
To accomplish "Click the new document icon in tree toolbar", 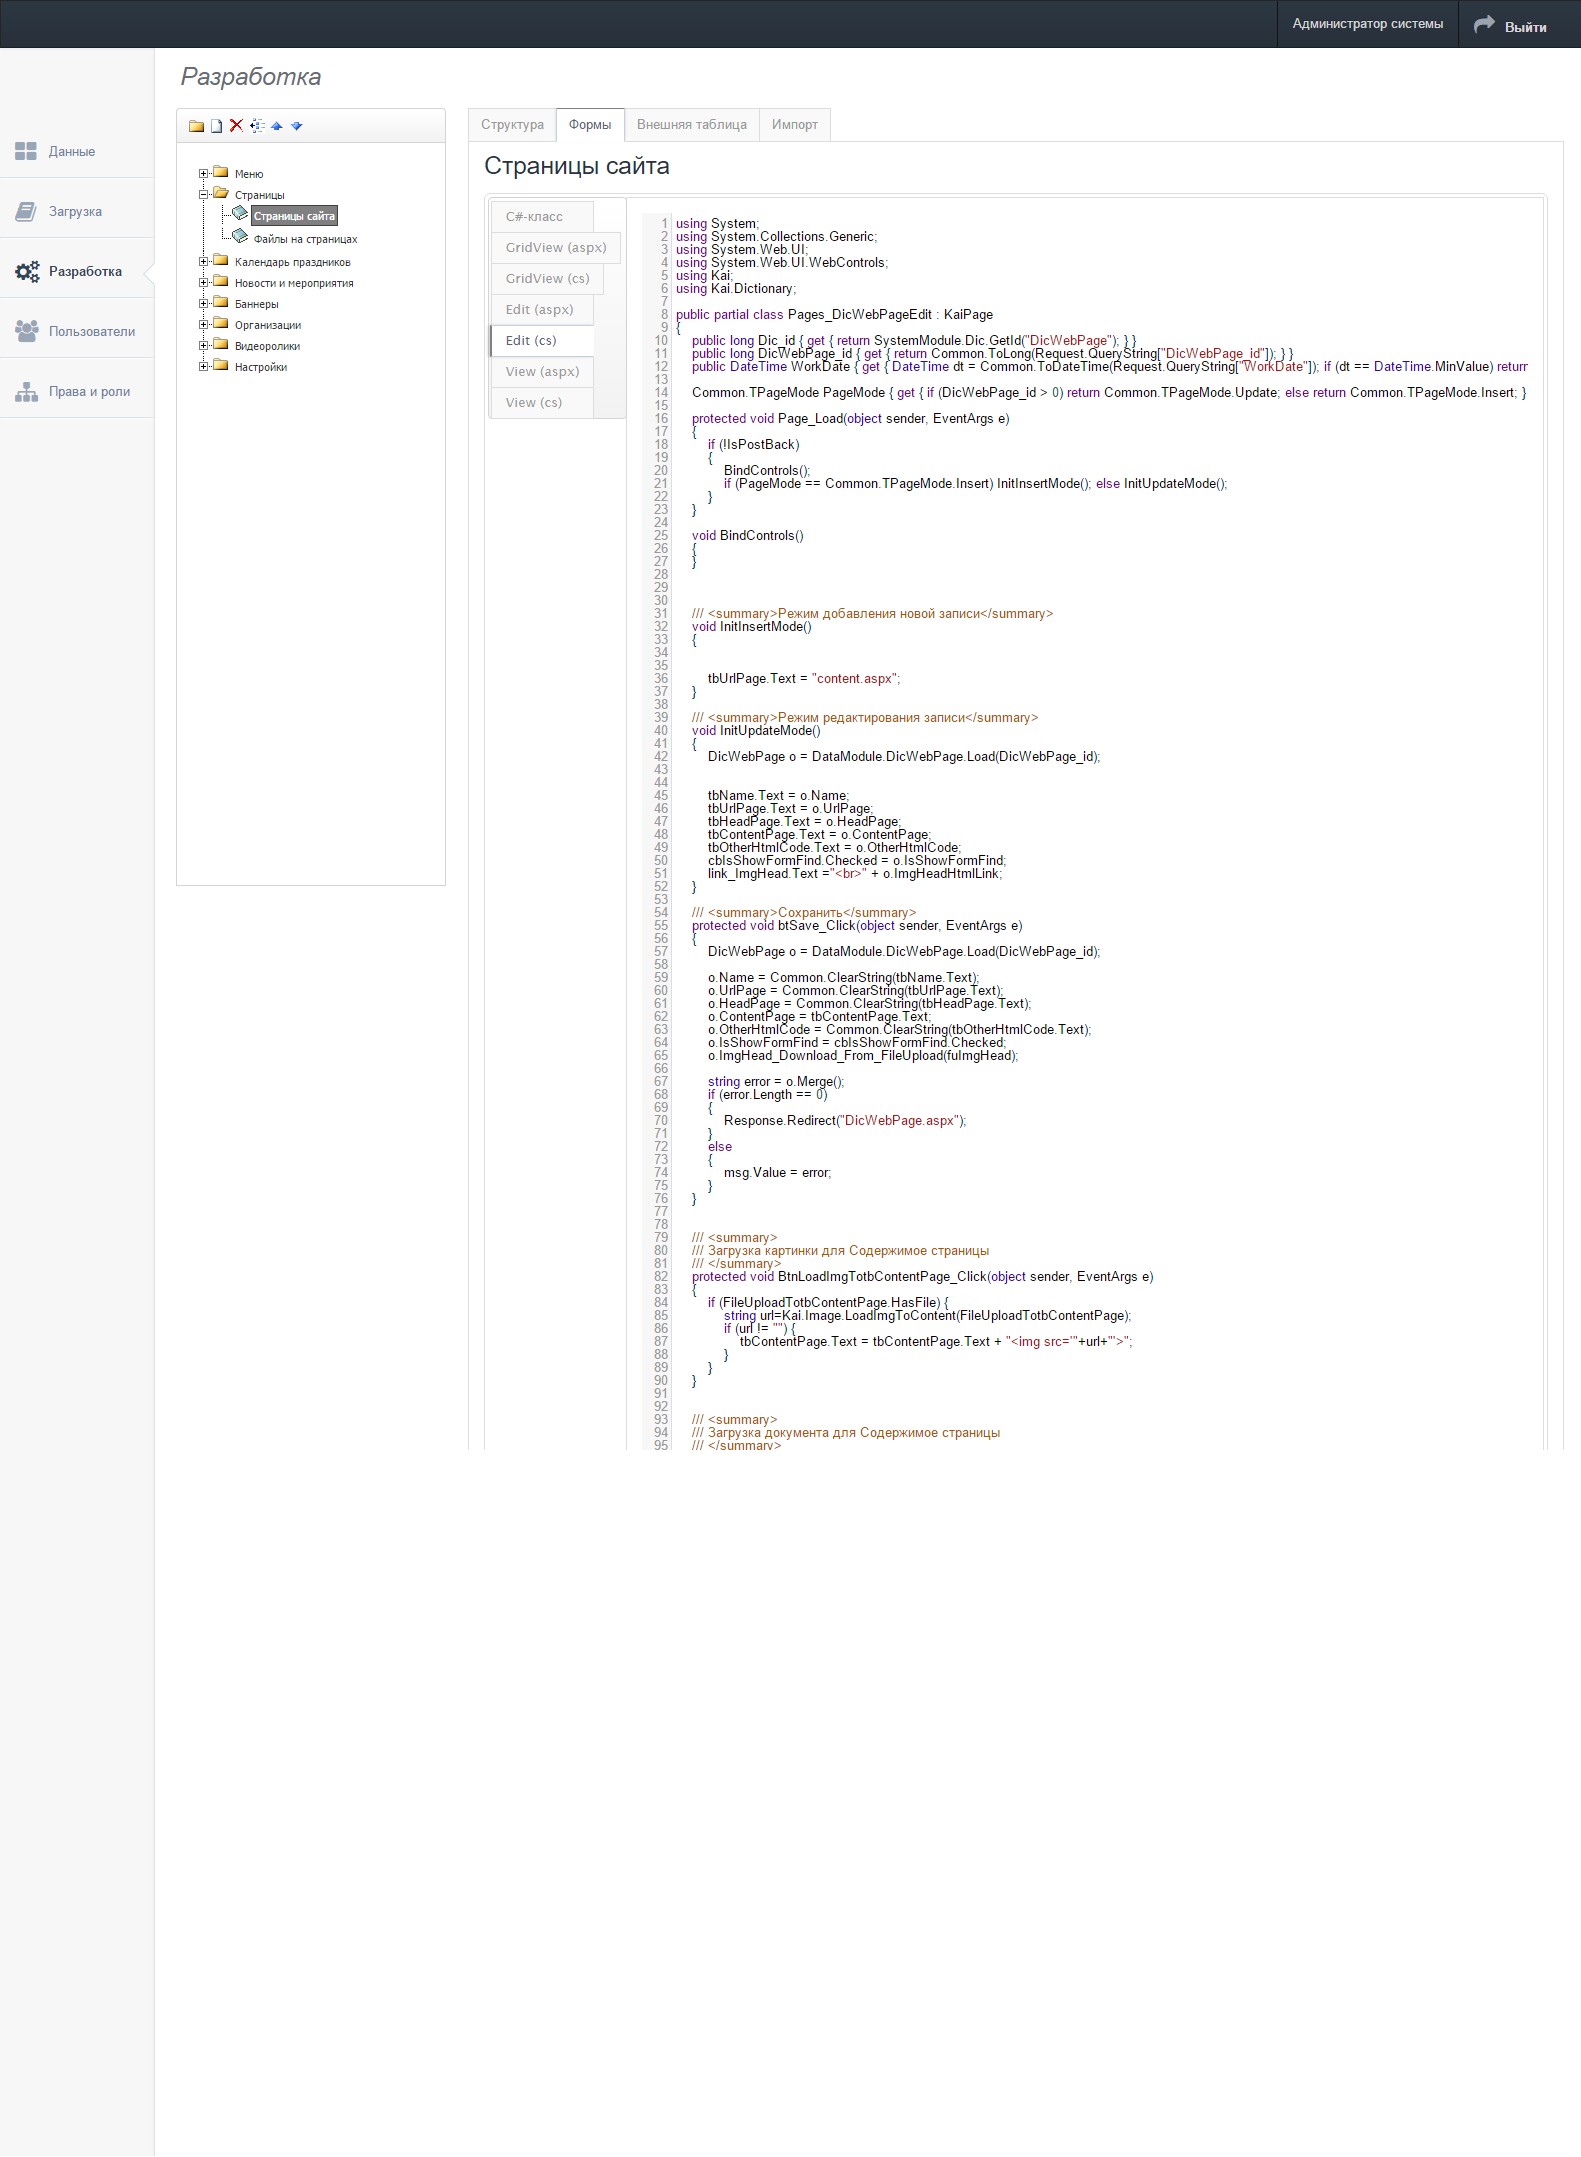I will (216, 126).
